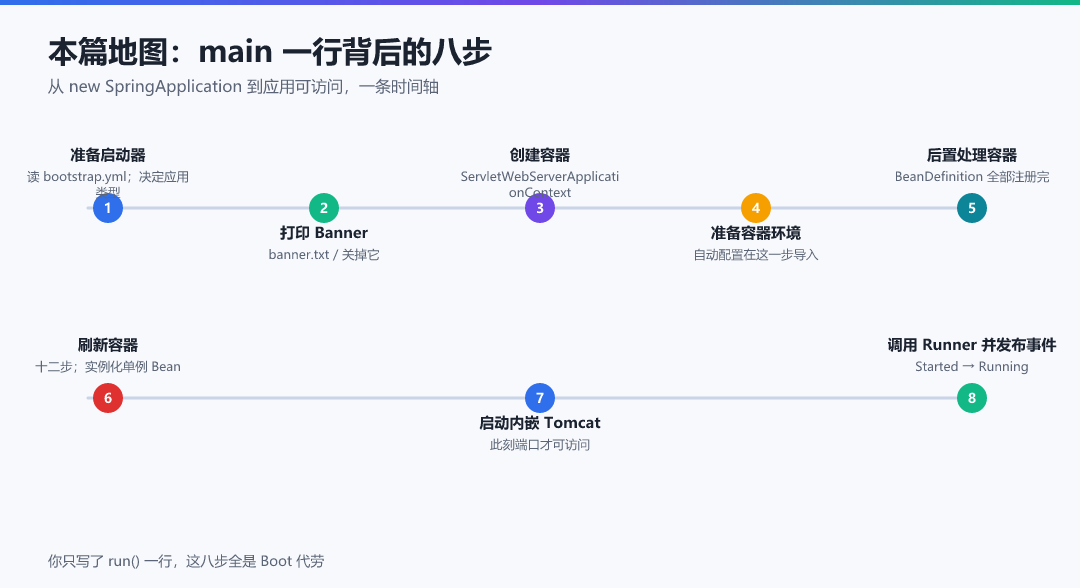Viewport: 1080px width, 588px height.
Task: Click the green step 2 circle
Action: 324,208
